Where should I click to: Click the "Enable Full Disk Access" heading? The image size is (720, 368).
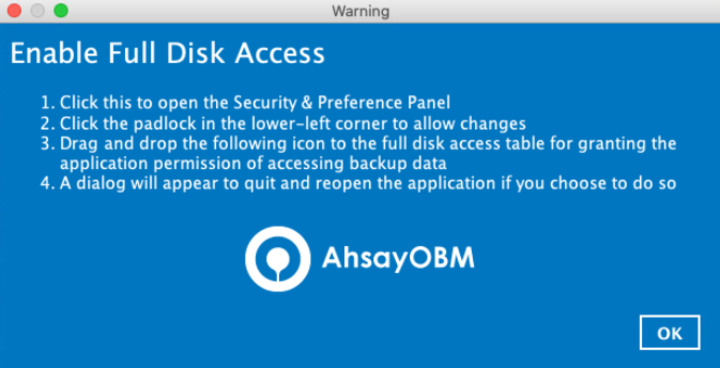(168, 54)
